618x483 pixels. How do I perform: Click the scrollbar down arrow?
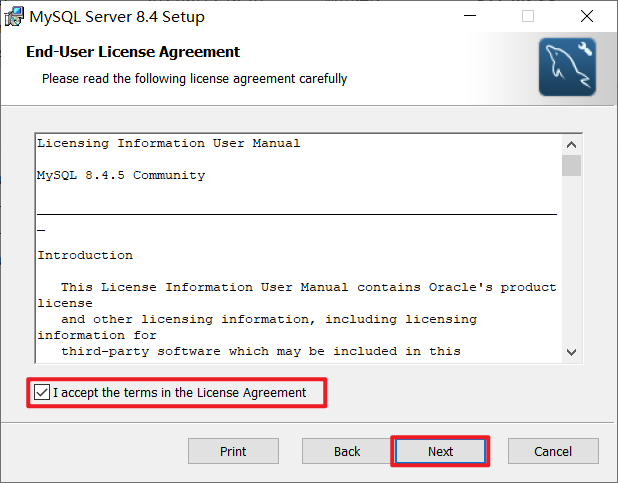pos(571,352)
